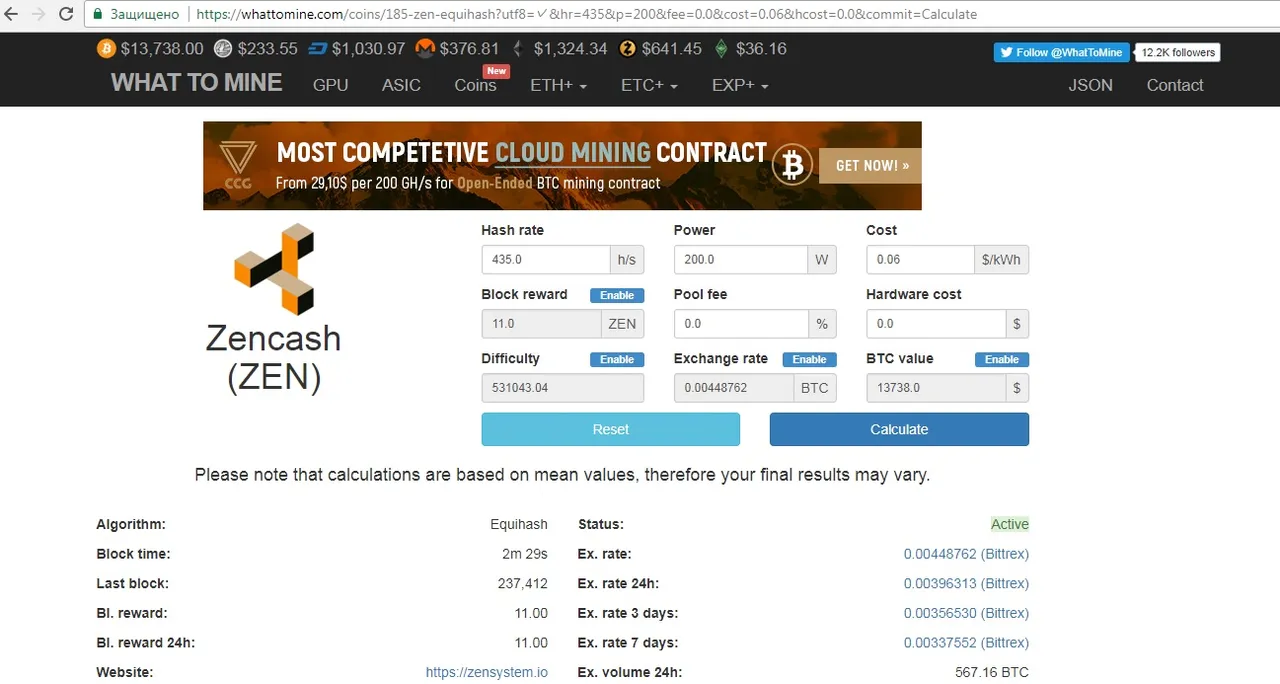Click the Last block value 237,412
The width and height of the screenshot is (1280, 684).
point(522,583)
